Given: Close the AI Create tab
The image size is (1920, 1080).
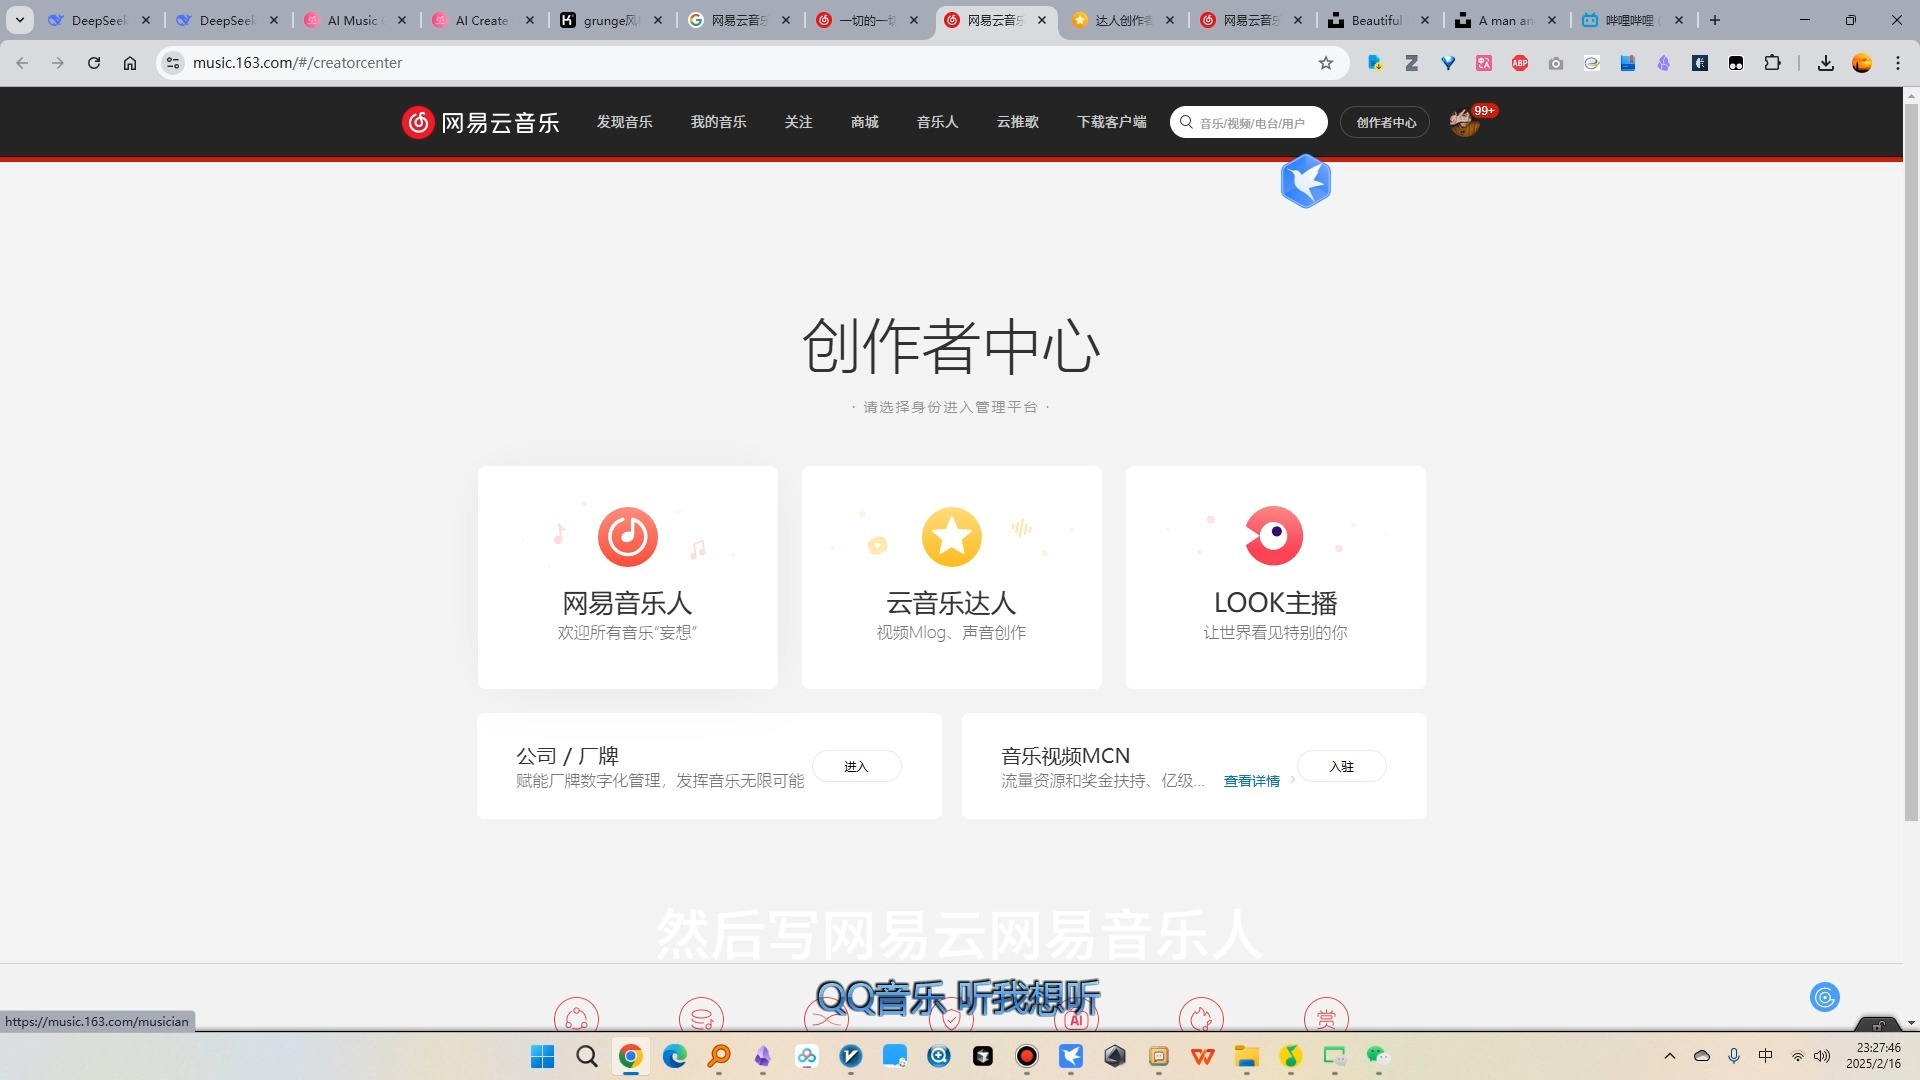Looking at the screenshot, I should (x=530, y=20).
